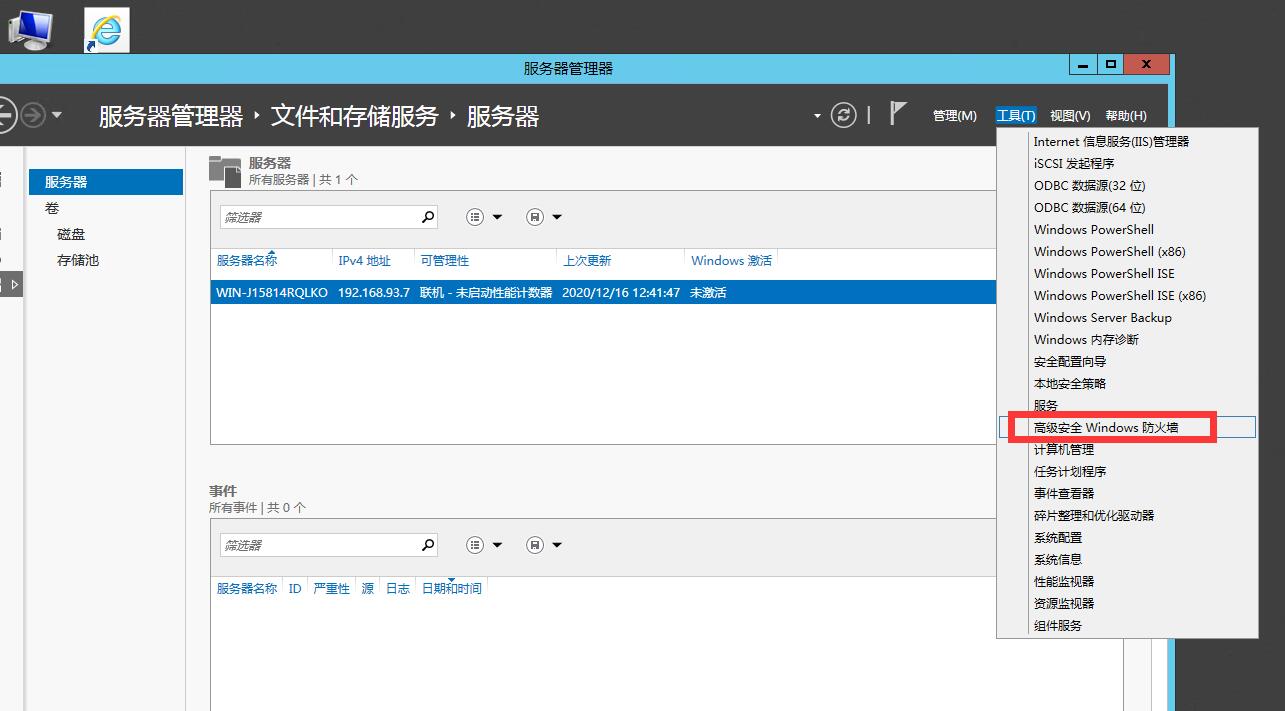The image size is (1285, 711).
Task: Expand events list view options dropdown
Action: (x=485, y=545)
